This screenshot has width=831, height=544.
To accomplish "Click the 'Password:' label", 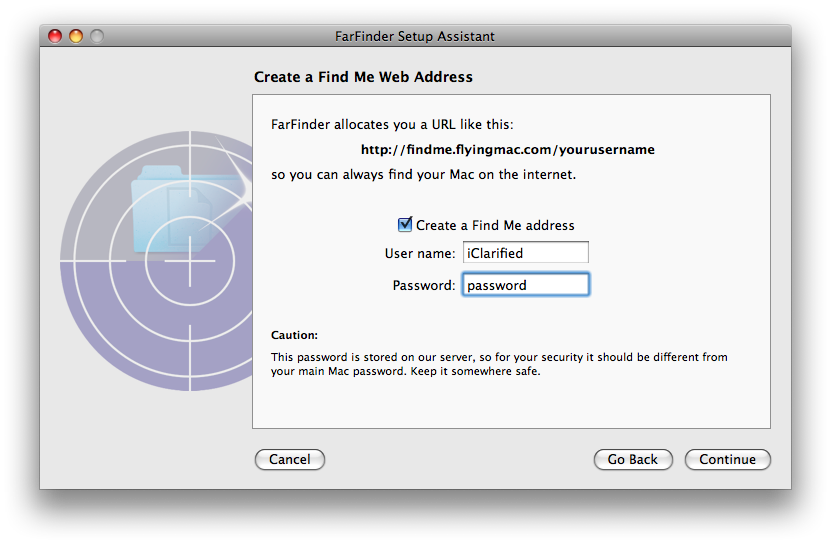I will coord(424,285).
